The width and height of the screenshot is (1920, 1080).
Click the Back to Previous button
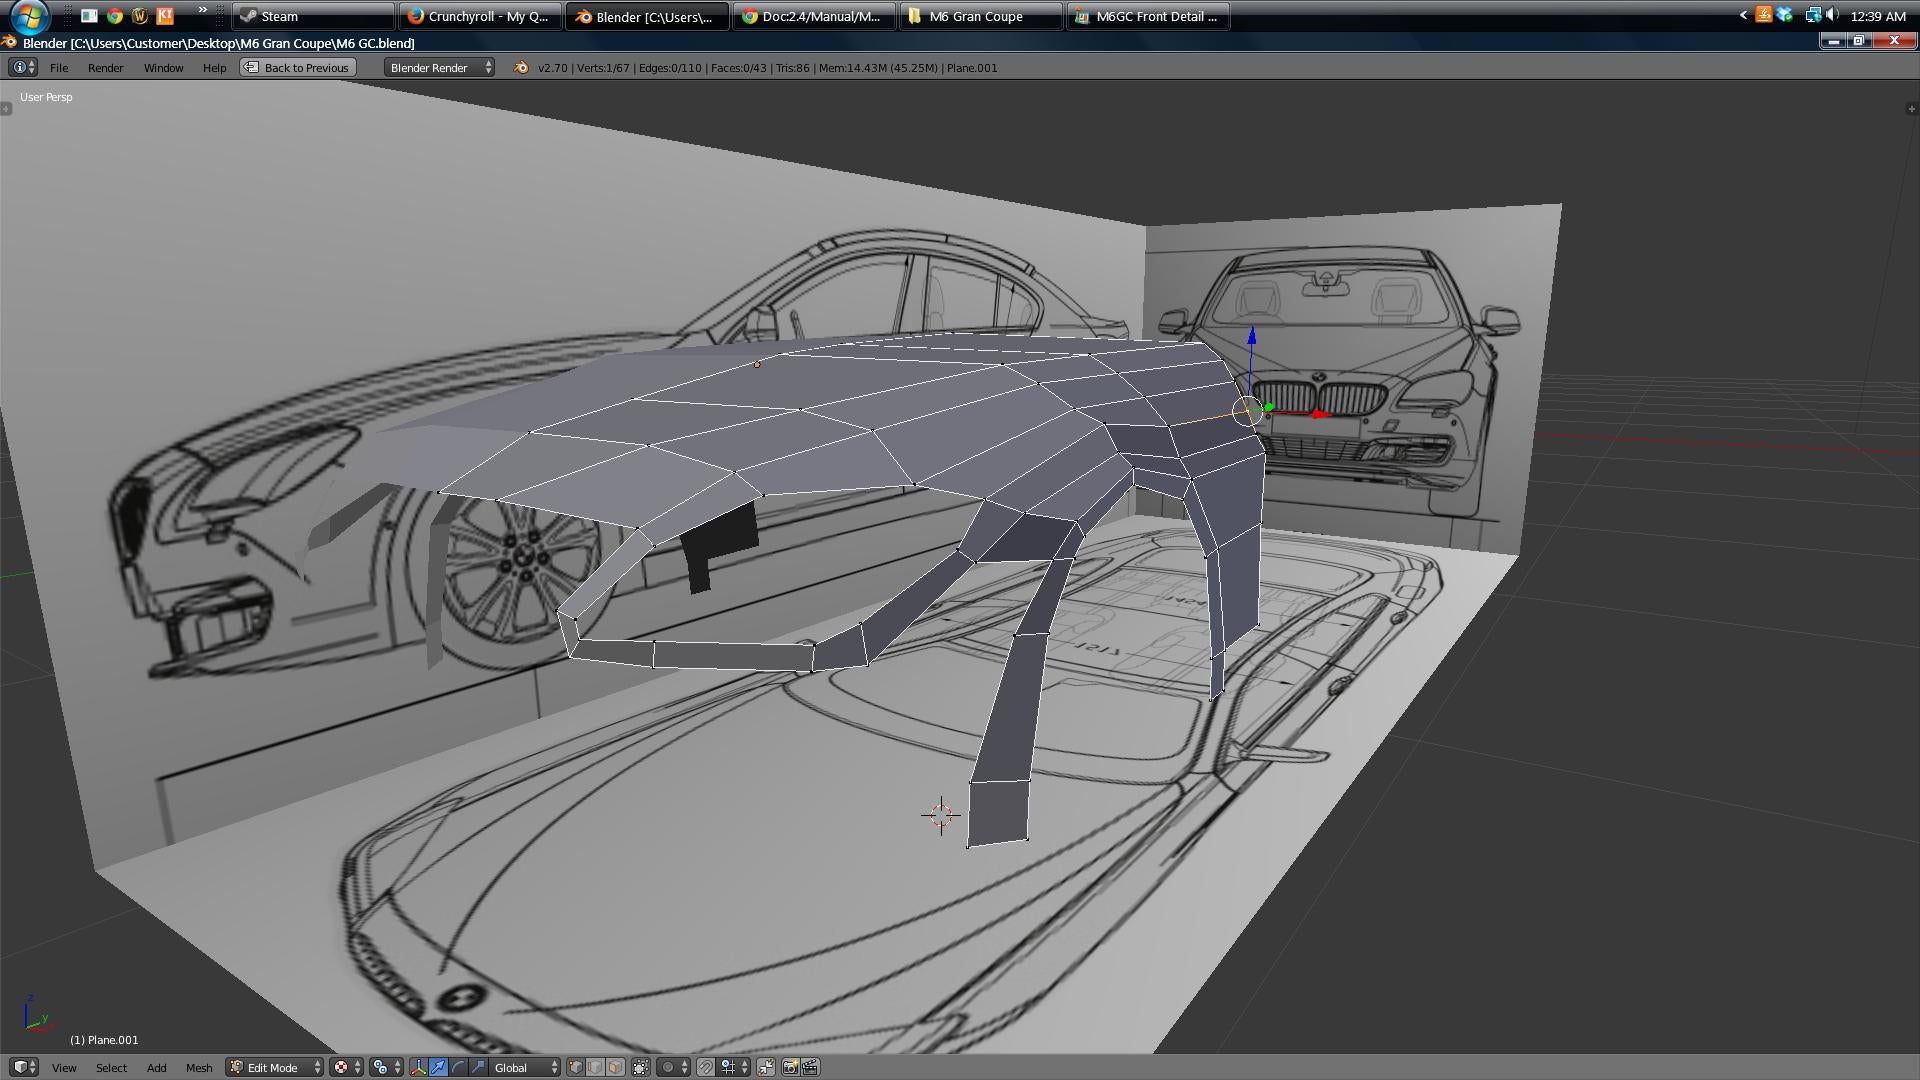(x=298, y=67)
